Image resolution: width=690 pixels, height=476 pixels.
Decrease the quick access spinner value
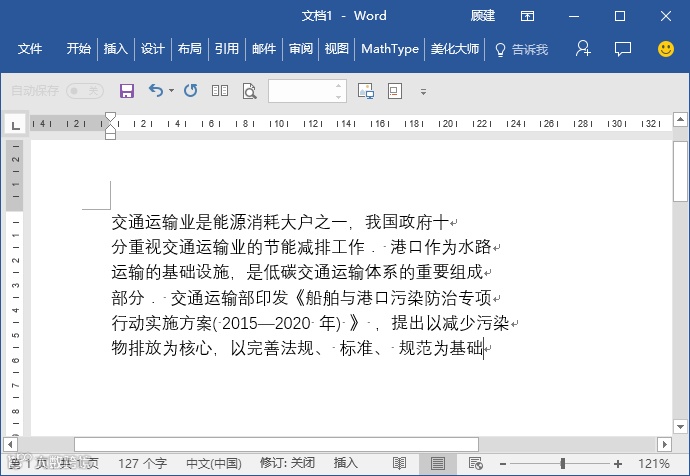(338, 97)
